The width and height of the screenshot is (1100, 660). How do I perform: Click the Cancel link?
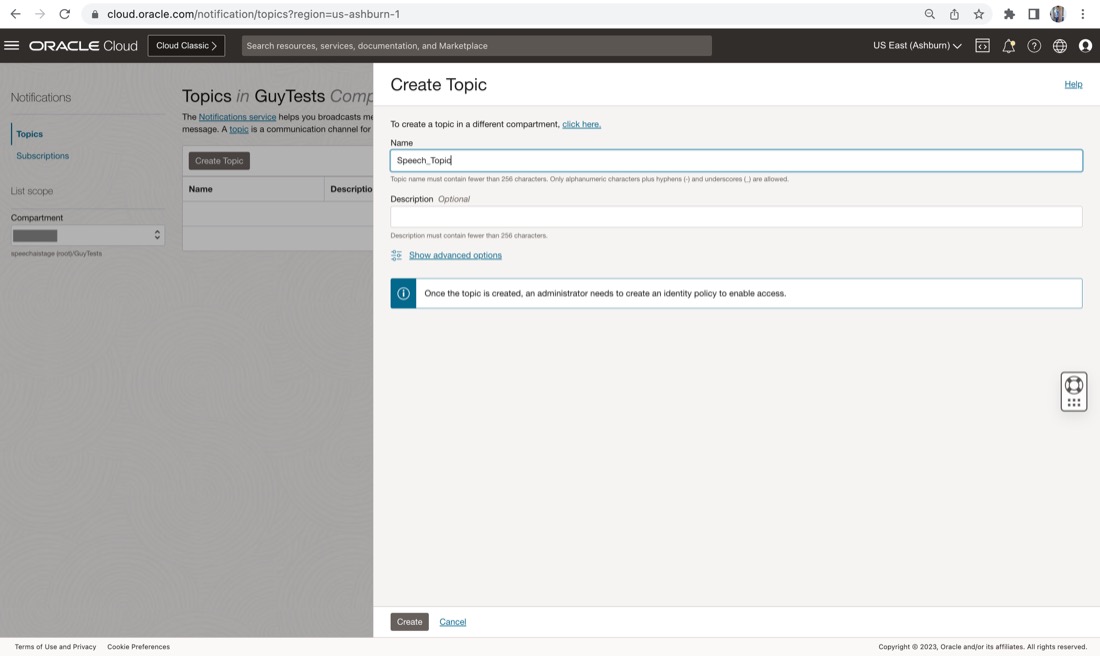click(452, 622)
